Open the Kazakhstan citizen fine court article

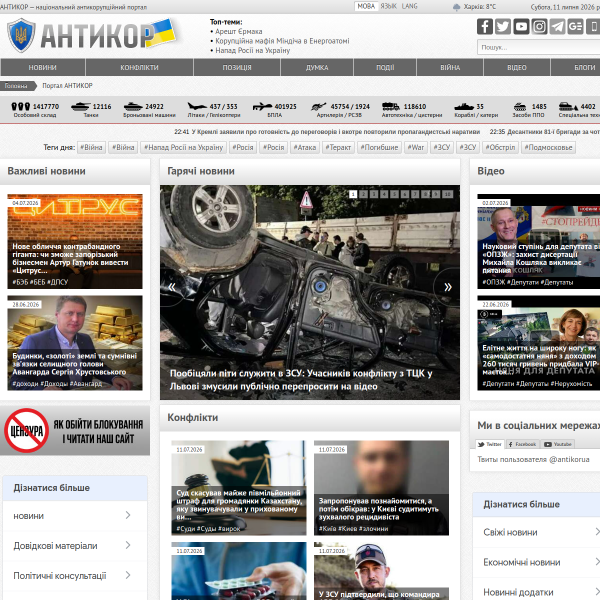click(x=239, y=488)
